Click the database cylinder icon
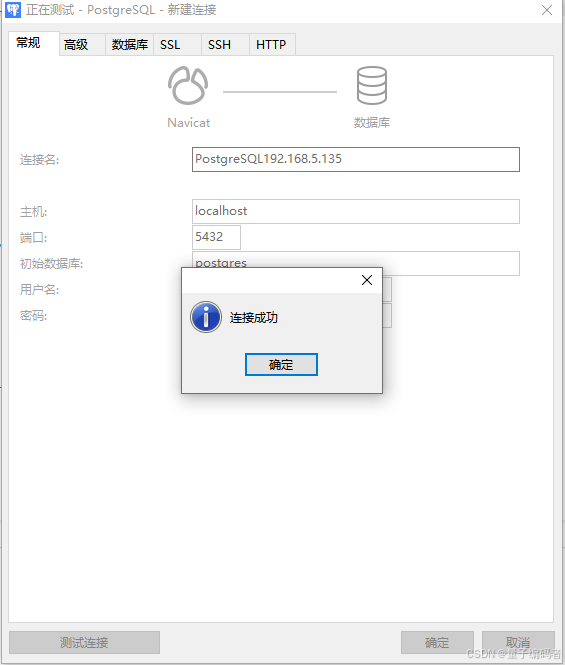565x665 pixels. [372, 85]
